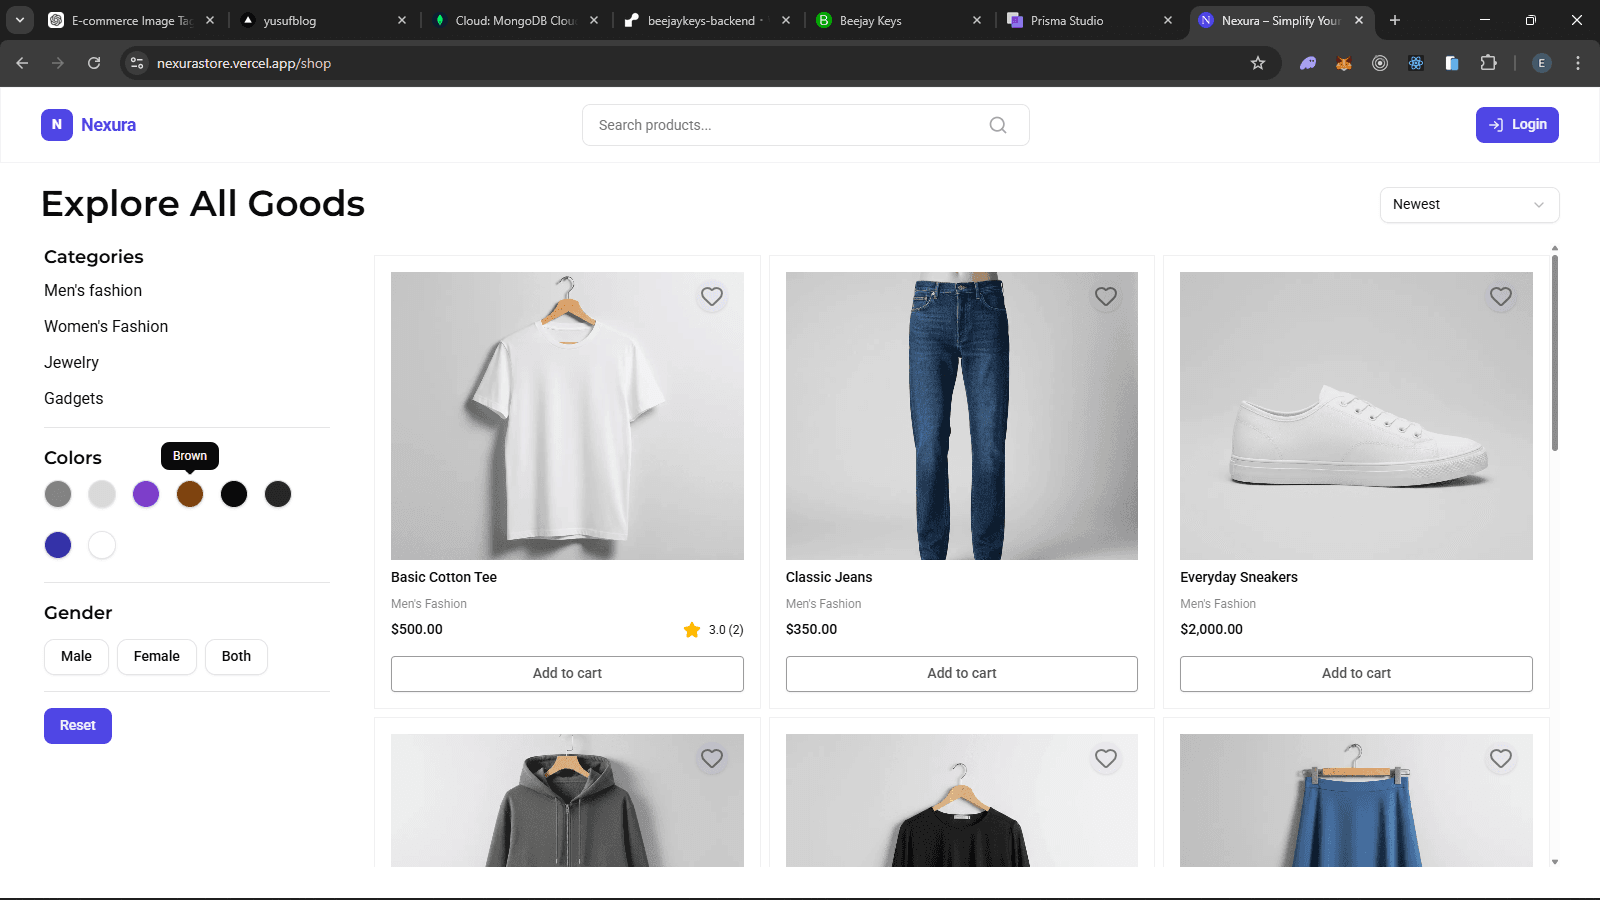Open the Everyday Sneakers product image
The width and height of the screenshot is (1600, 900).
pyautogui.click(x=1356, y=416)
